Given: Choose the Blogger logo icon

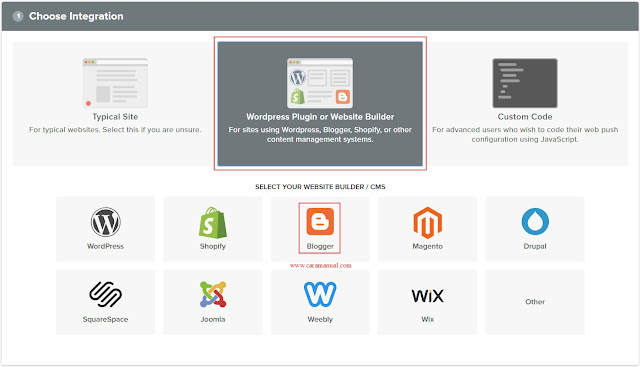Looking at the screenshot, I should (320, 222).
